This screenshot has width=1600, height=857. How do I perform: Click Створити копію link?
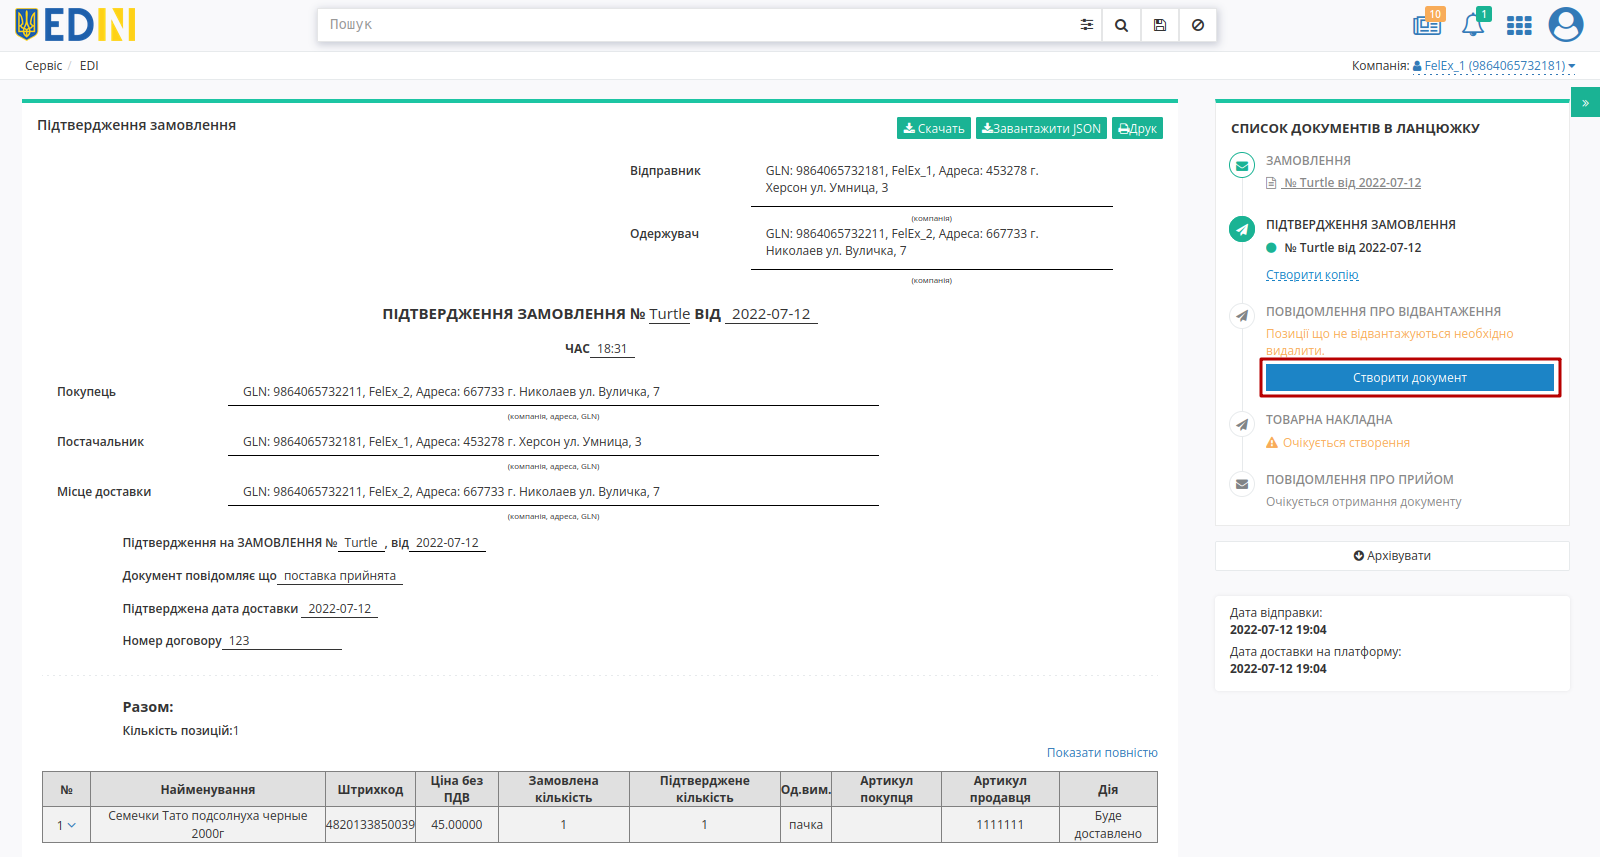(x=1312, y=275)
